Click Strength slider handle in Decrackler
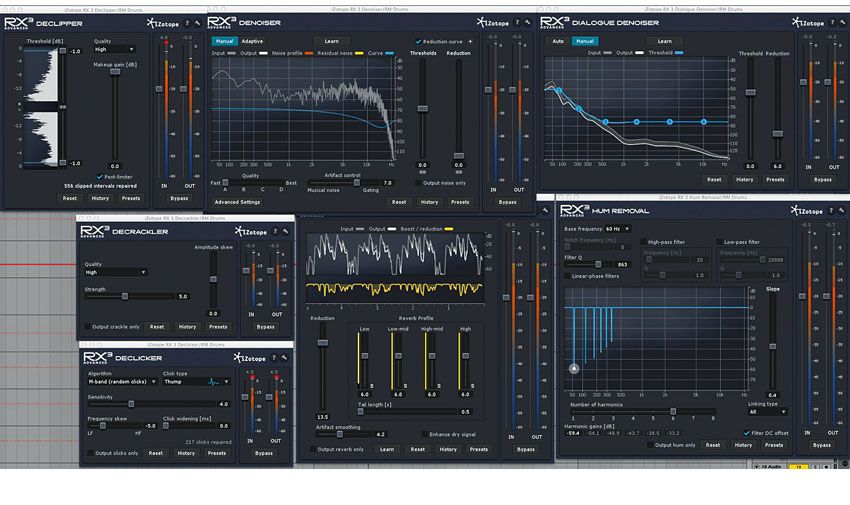Viewport: 850px width, 505px height. point(125,296)
